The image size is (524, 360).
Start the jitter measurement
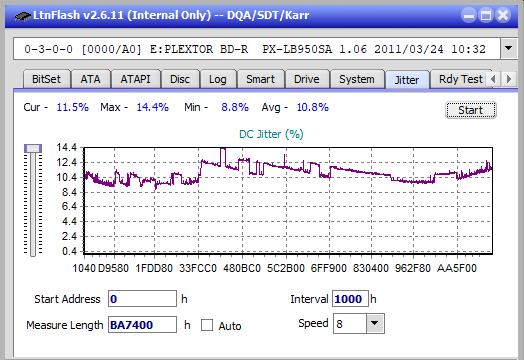tap(471, 110)
